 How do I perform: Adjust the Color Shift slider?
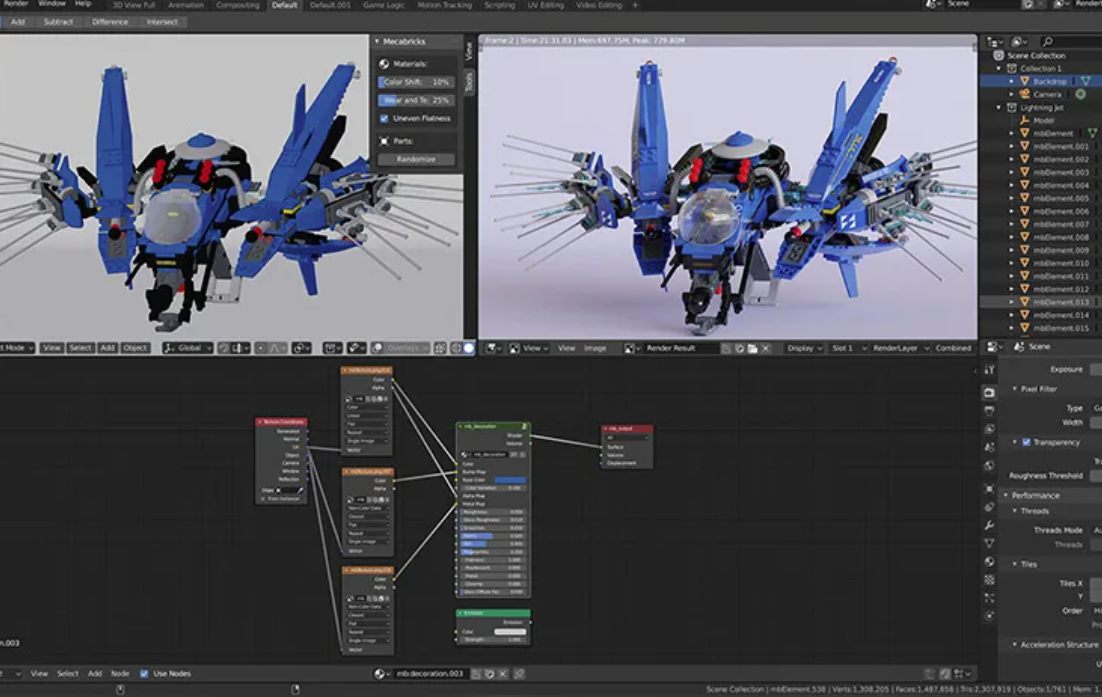(416, 82)
